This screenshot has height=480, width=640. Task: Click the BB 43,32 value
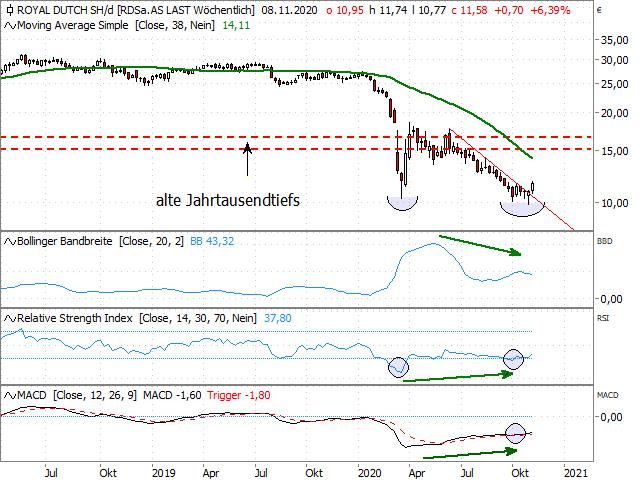212,241
